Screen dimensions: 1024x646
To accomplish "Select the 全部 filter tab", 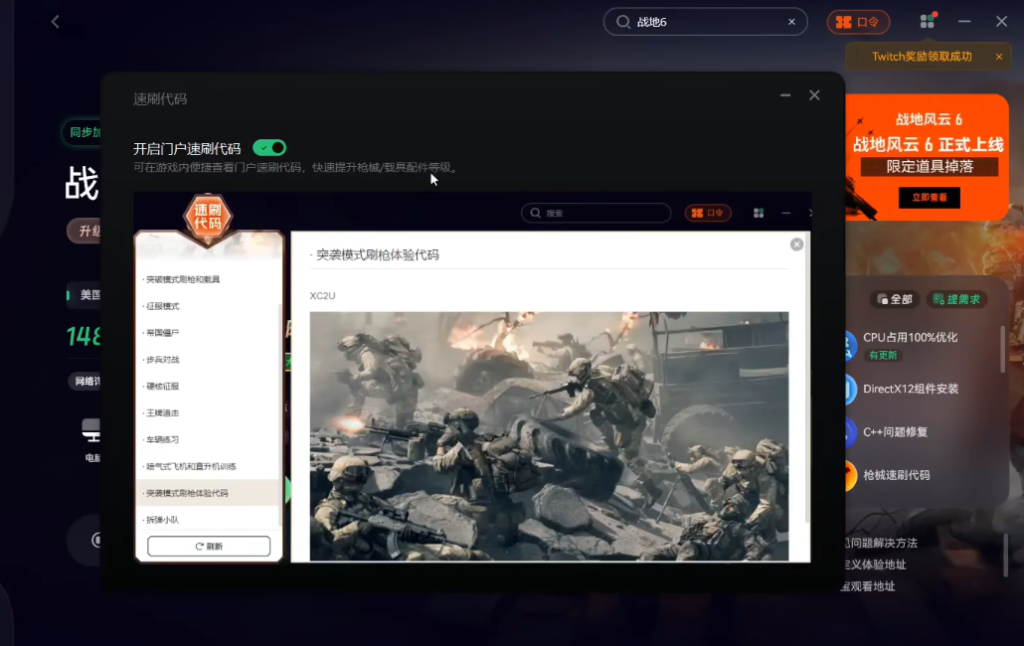I will [894, 299].
